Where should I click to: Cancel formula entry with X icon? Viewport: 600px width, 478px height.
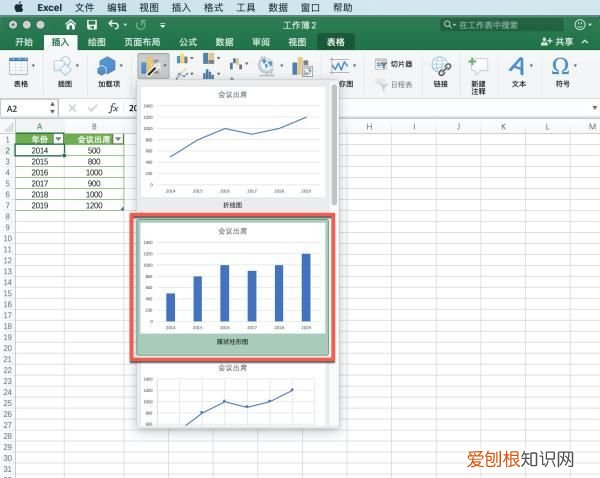tap(72, 108)
